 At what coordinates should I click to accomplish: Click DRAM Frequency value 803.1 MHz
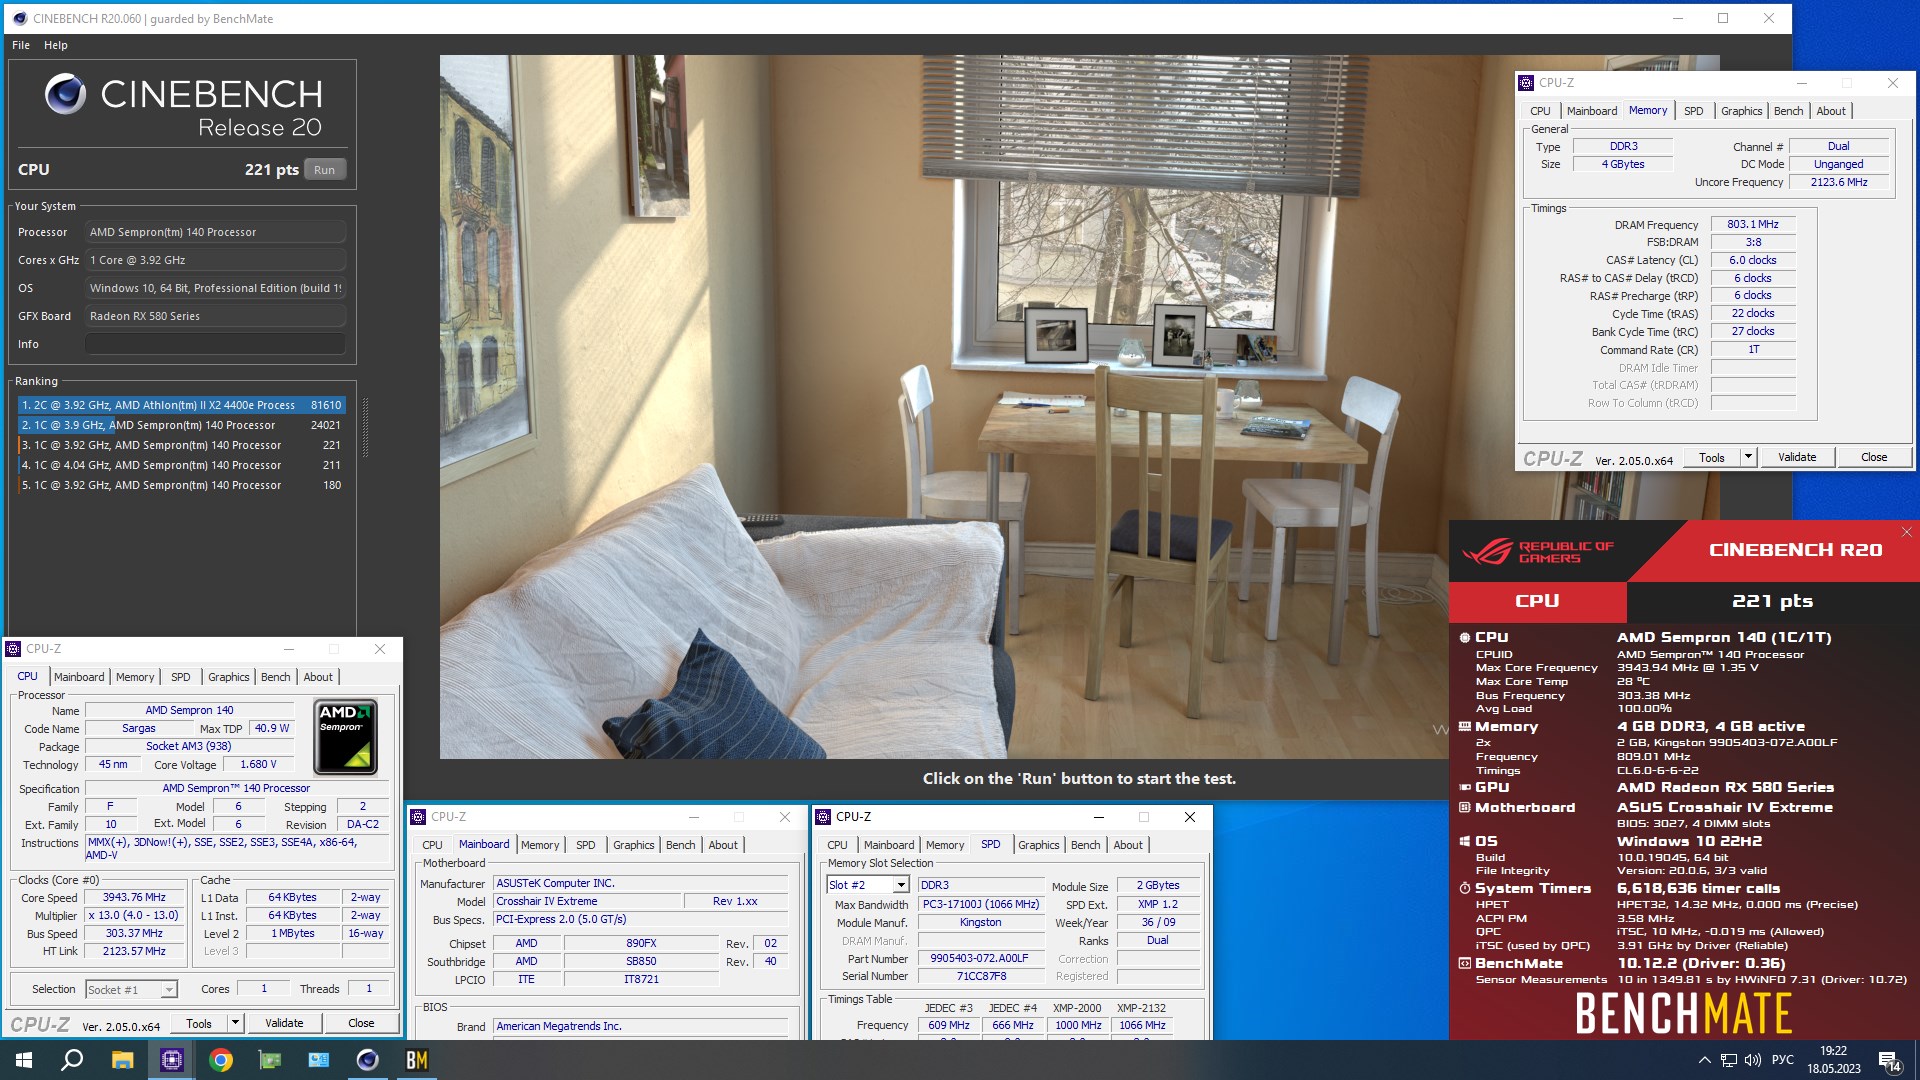coord(1752,224)
